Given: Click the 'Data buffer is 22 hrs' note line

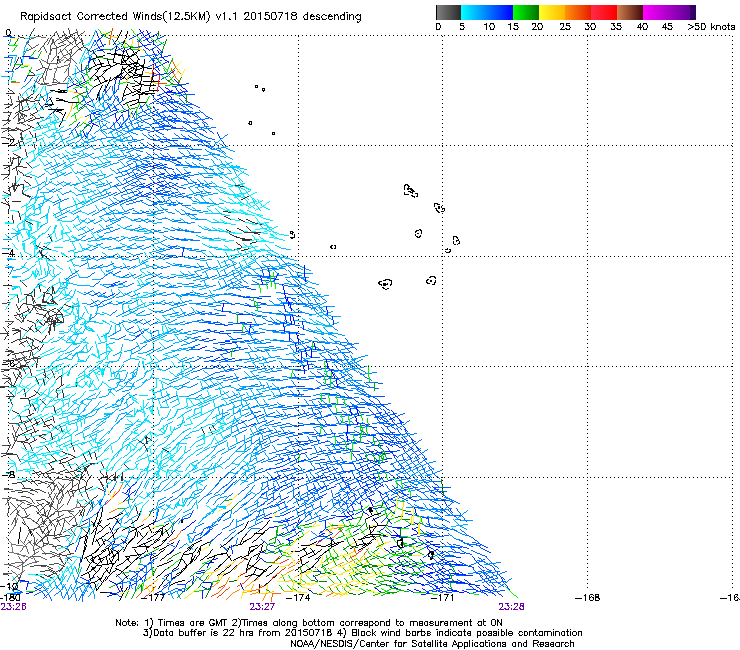Looking at the screenshot, I should pos(362,633).
